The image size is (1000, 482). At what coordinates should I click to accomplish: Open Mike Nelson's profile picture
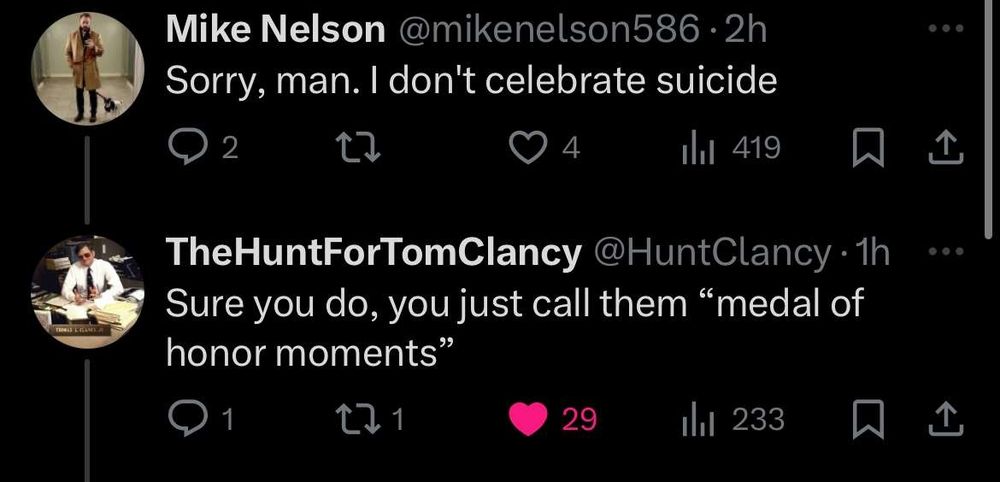coord(89,70)
